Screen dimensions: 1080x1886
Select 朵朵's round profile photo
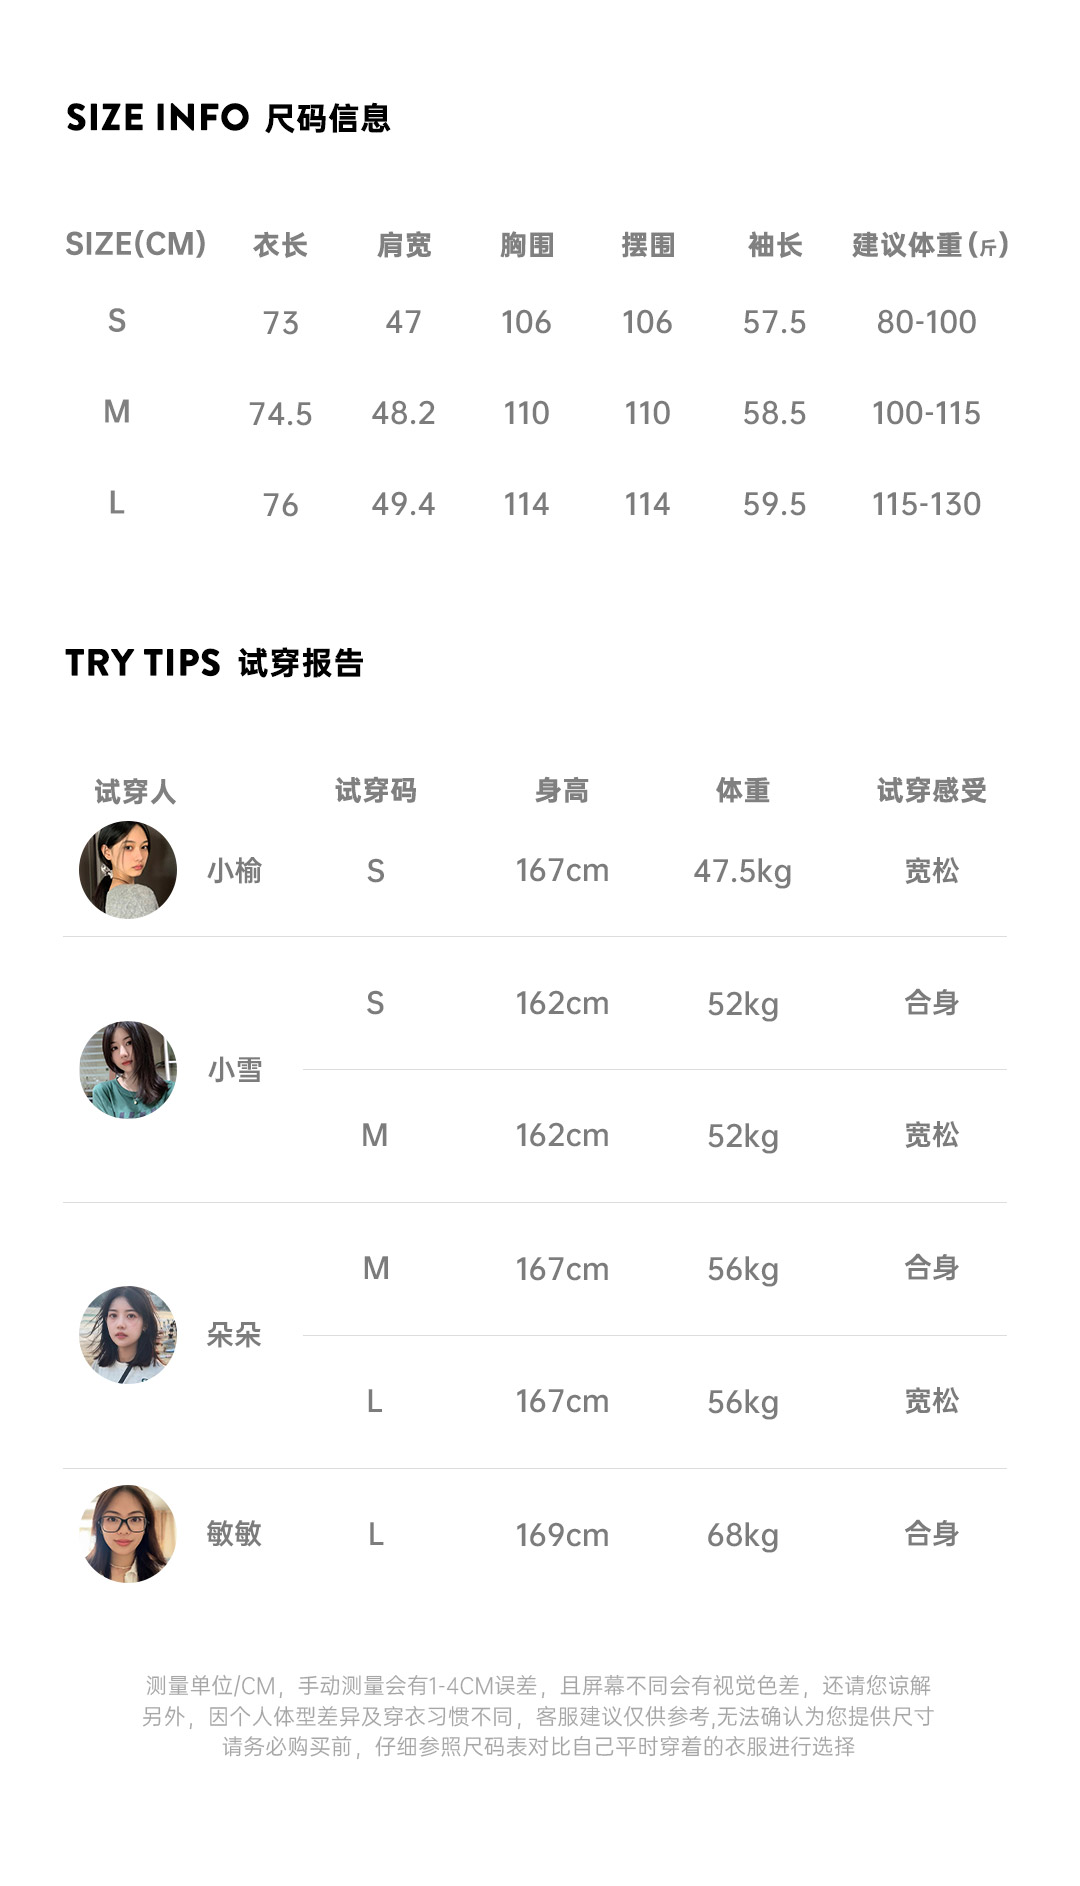click(128, 1335)
